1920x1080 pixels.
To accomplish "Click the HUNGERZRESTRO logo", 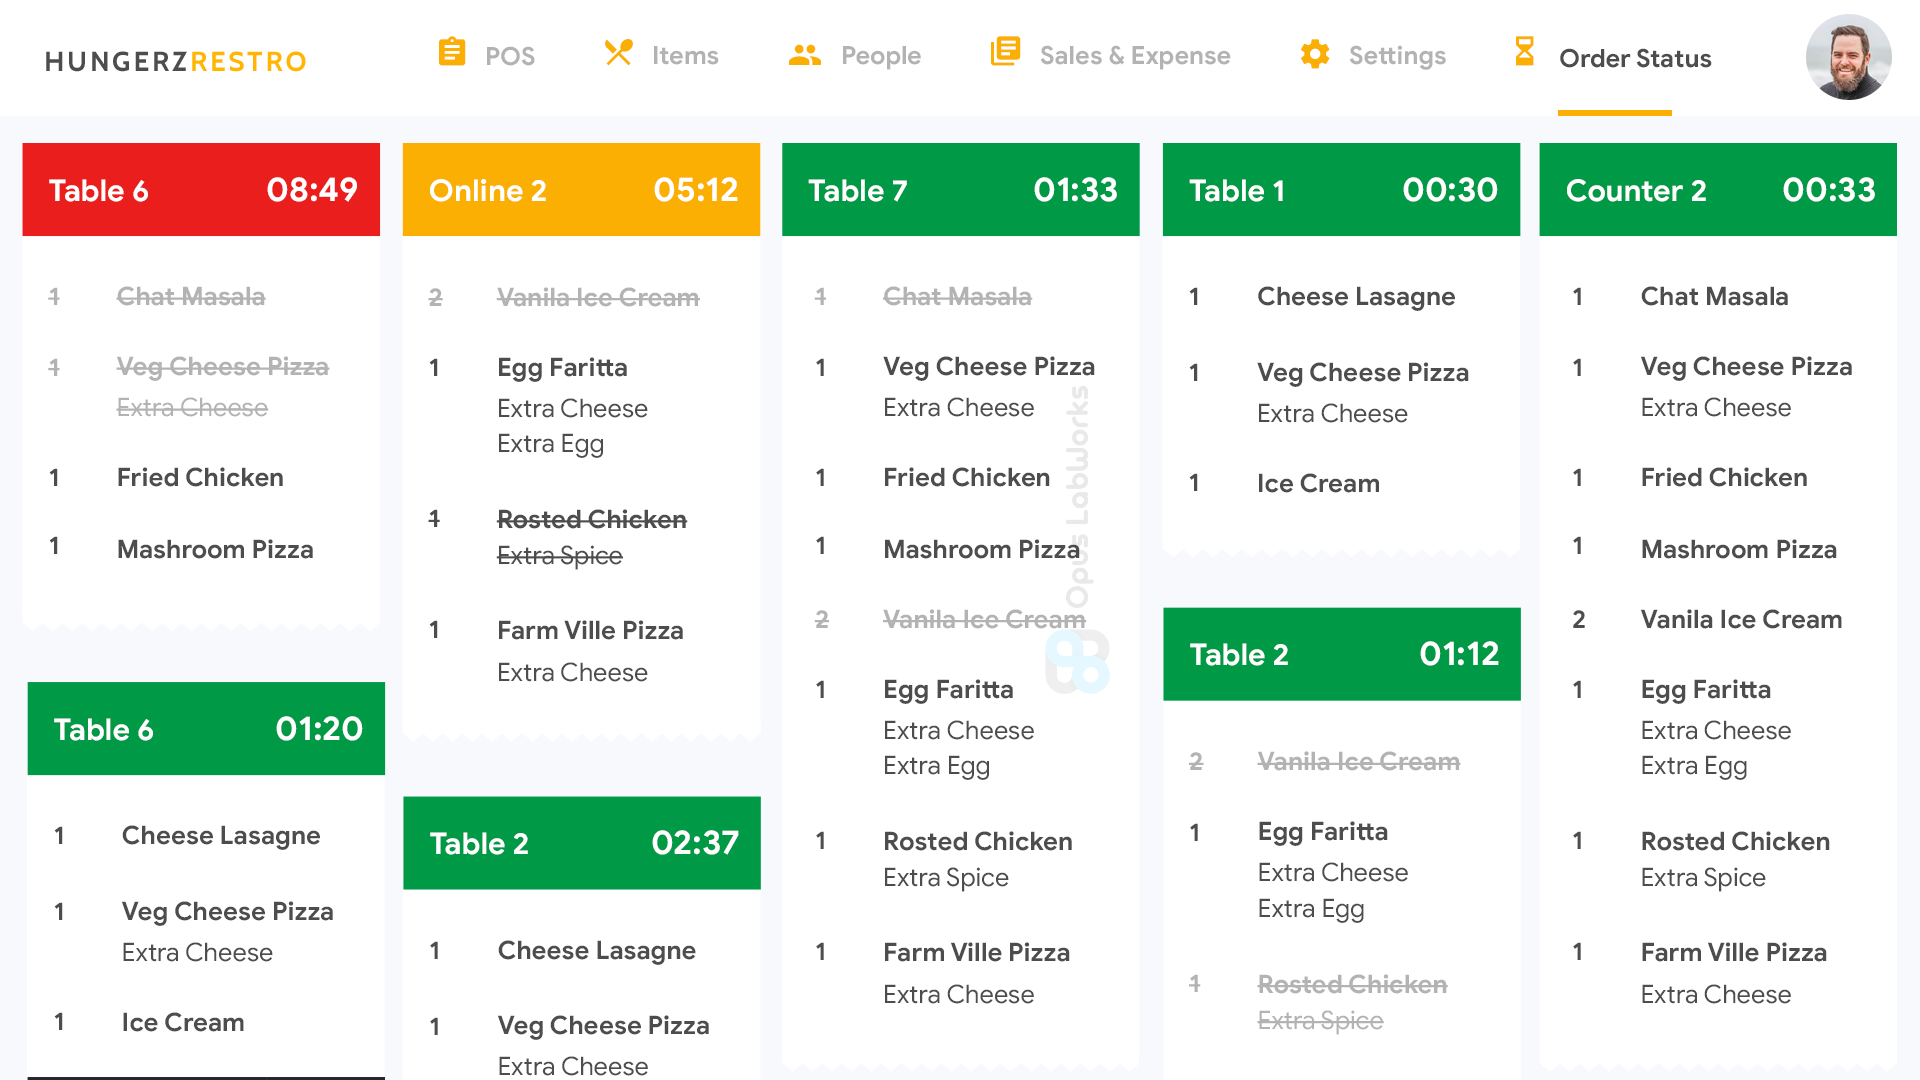I will pos(174,60).
